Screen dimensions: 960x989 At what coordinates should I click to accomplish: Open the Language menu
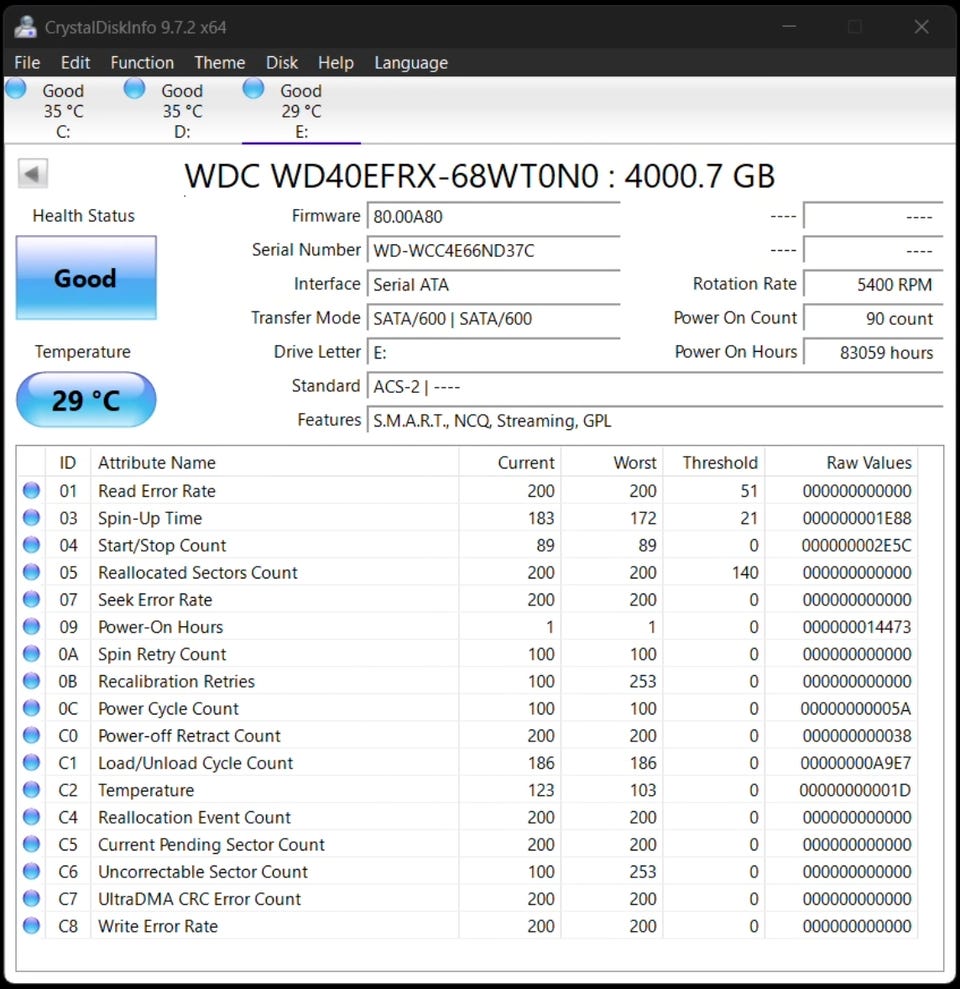[410, 62]
